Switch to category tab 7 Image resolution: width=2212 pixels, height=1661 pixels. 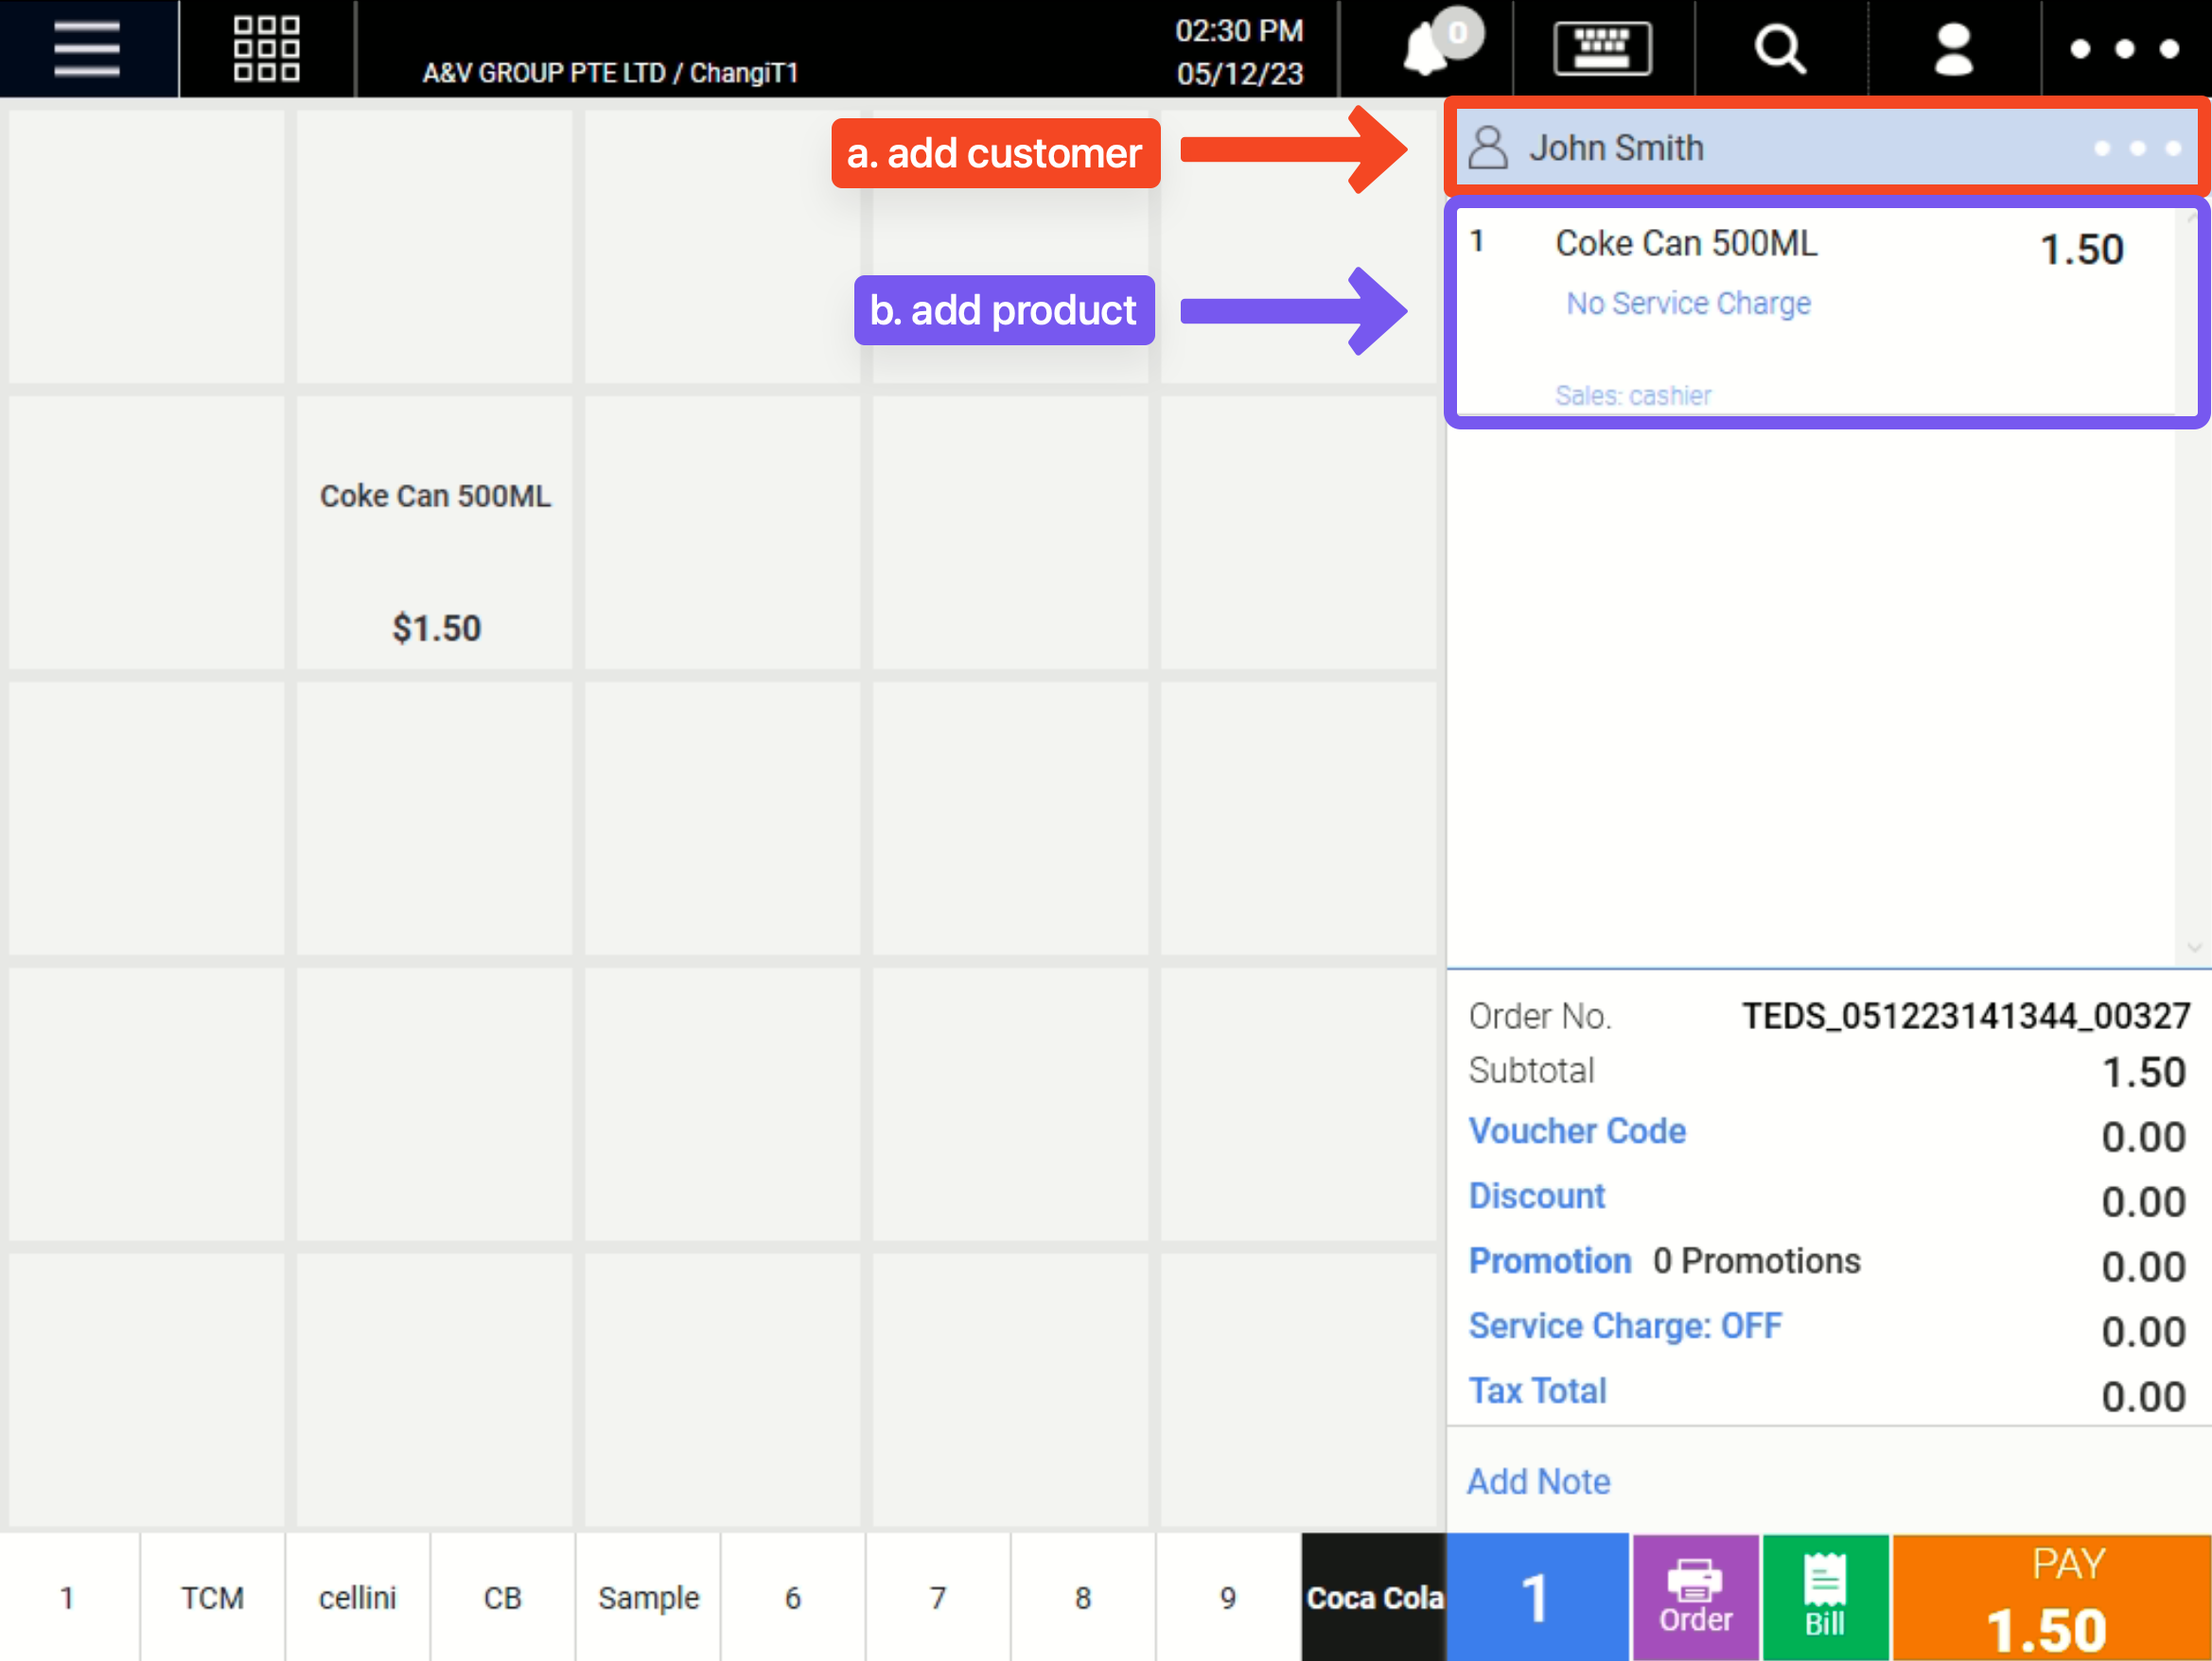coord(938,1597)
